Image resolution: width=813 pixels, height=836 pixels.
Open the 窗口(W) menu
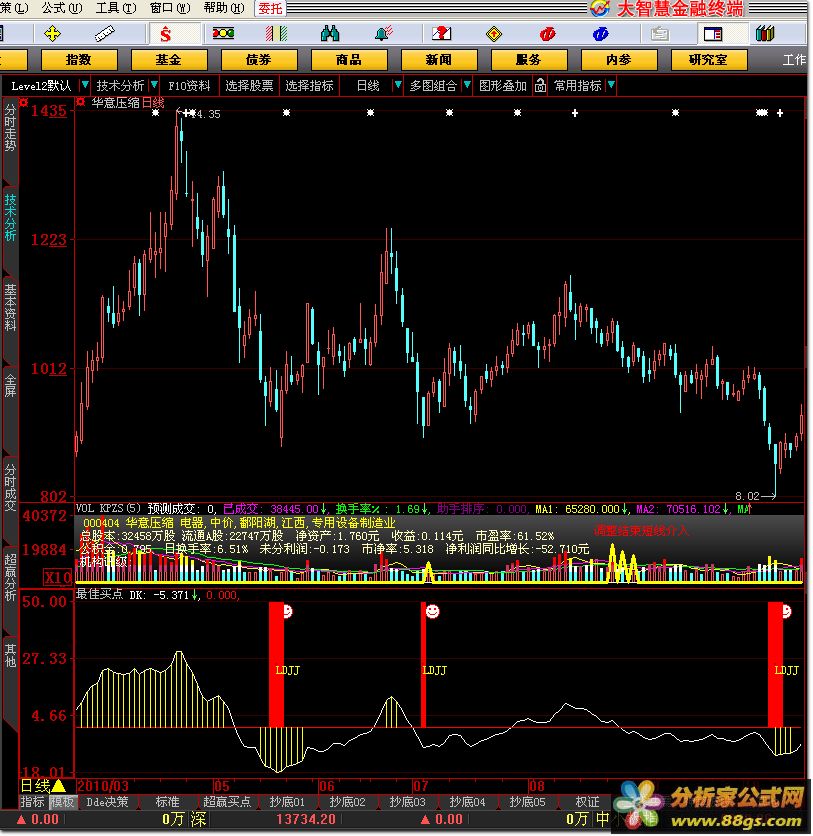click(170, 9)
